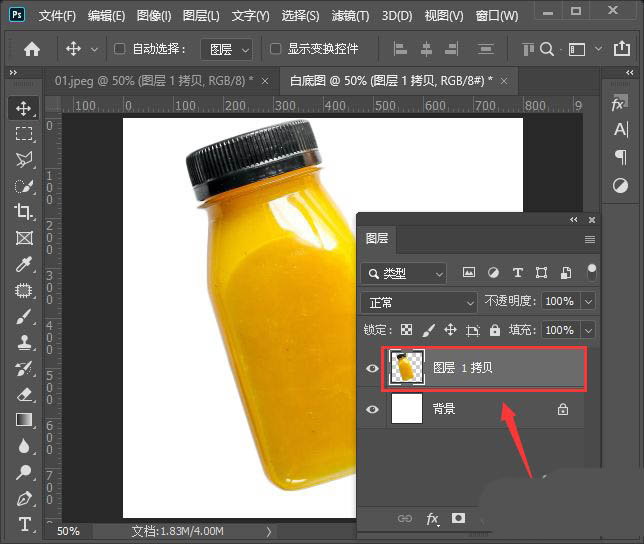Click the link layers icon

tap(405, 519)
